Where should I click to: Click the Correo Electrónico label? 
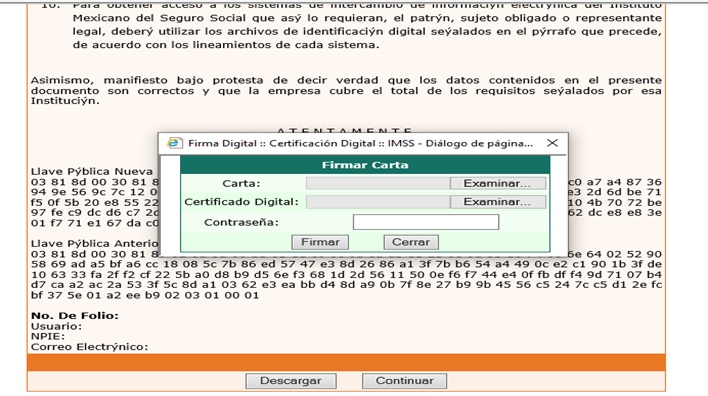click(x=89, y=347)
